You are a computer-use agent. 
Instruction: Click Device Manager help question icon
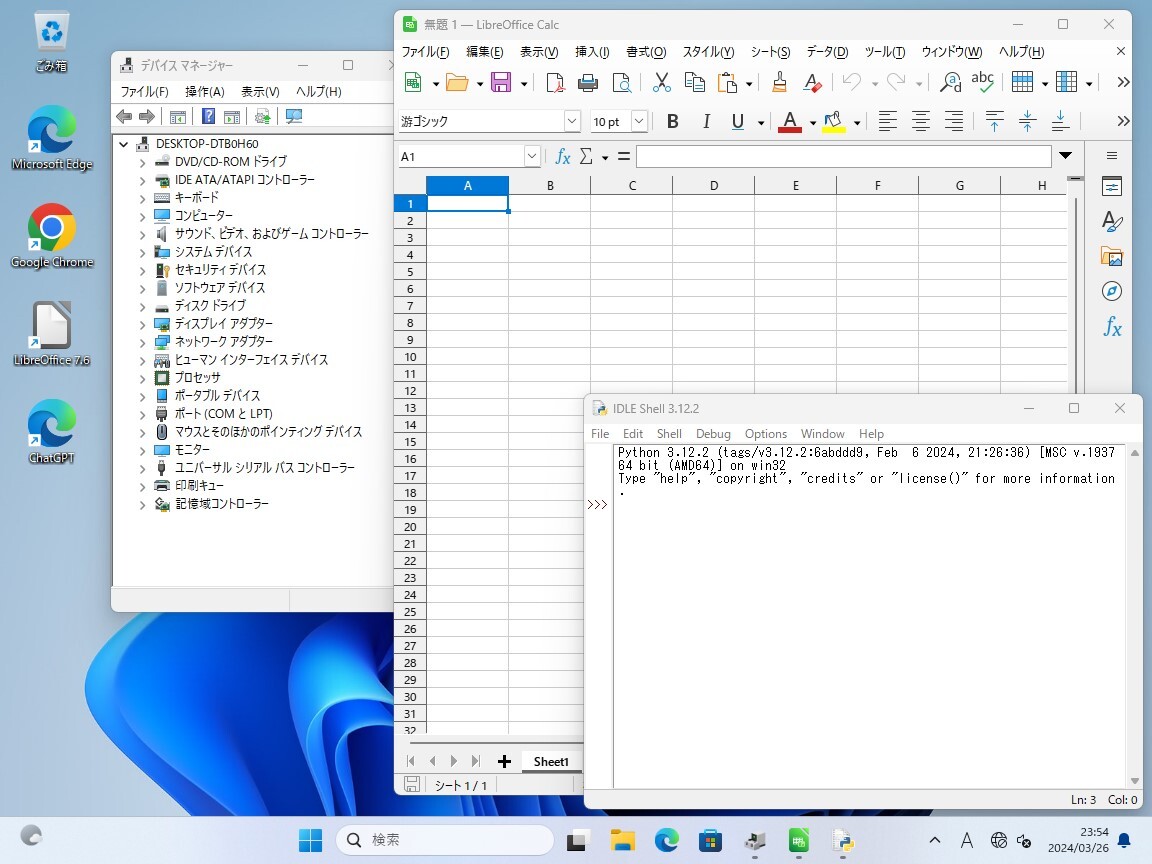coord(209,116)
